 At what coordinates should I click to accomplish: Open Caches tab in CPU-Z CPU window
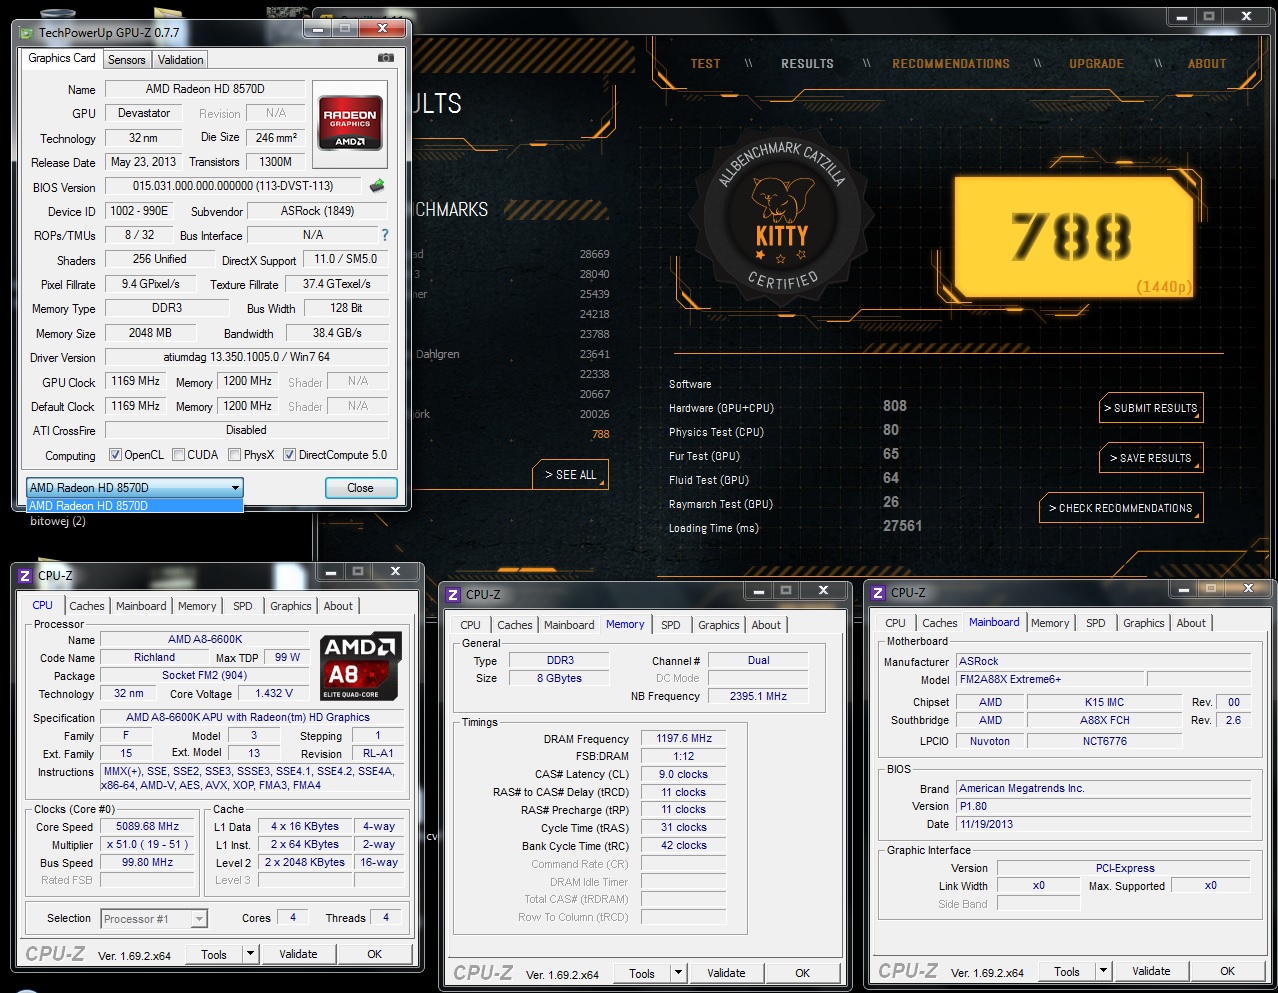tap(87, 606)
